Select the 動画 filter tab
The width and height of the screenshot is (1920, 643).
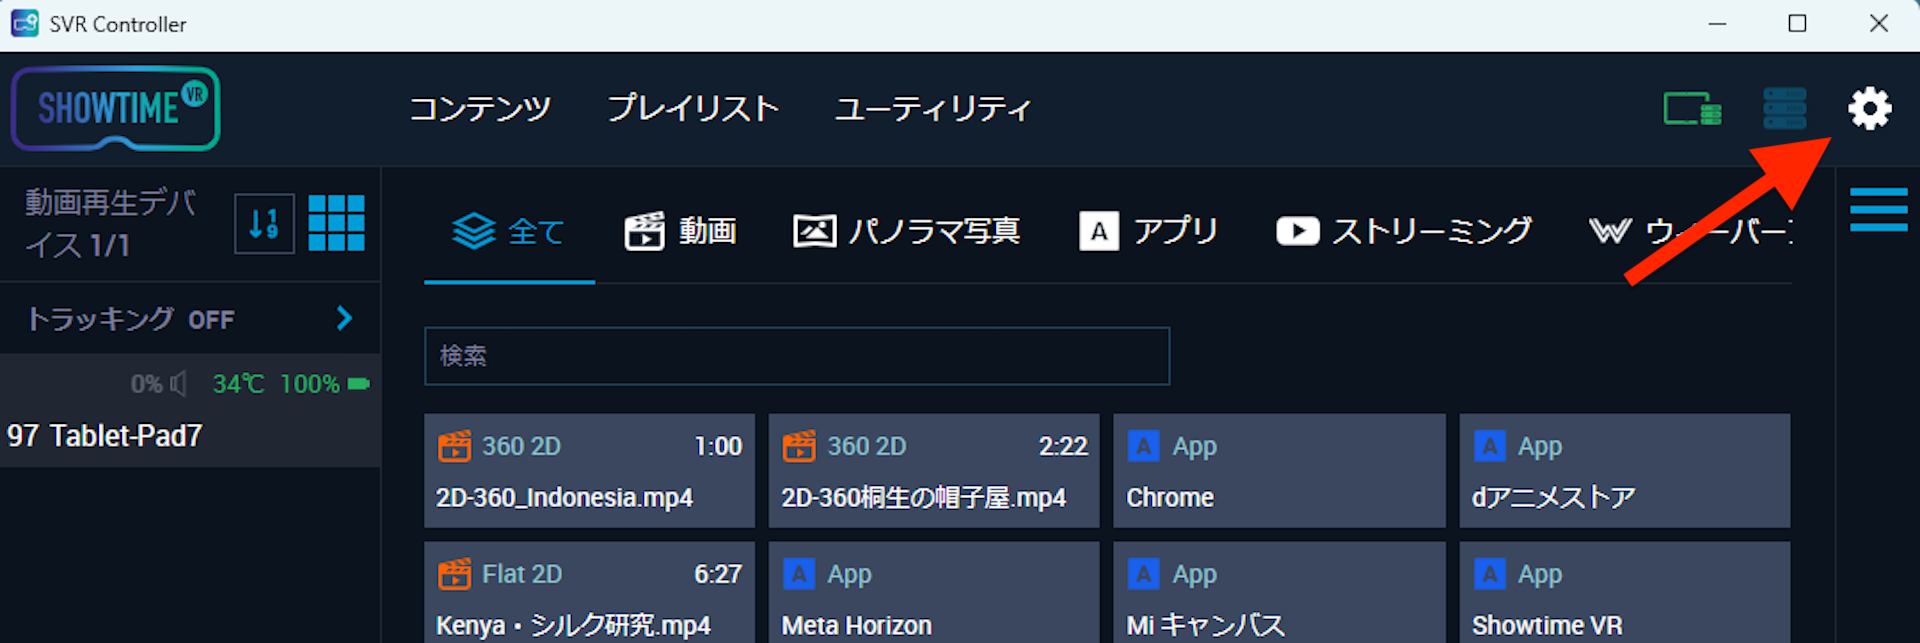(x=681, y=232)
